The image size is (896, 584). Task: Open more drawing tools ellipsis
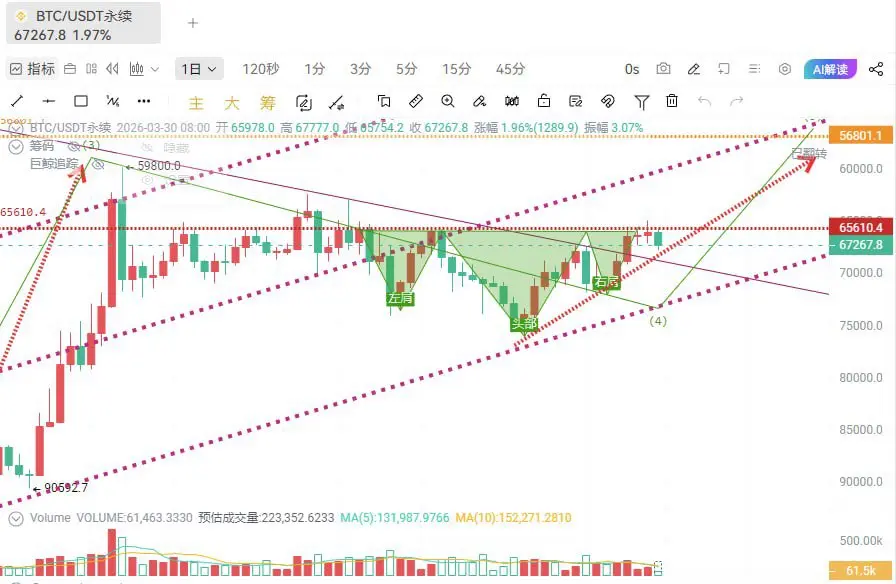tap(144, 101)
